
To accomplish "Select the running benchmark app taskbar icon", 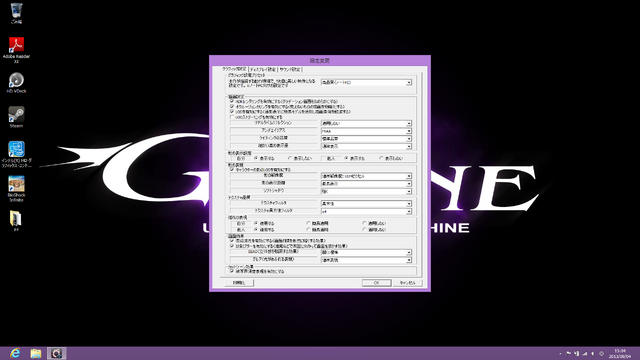I will 56,353.
